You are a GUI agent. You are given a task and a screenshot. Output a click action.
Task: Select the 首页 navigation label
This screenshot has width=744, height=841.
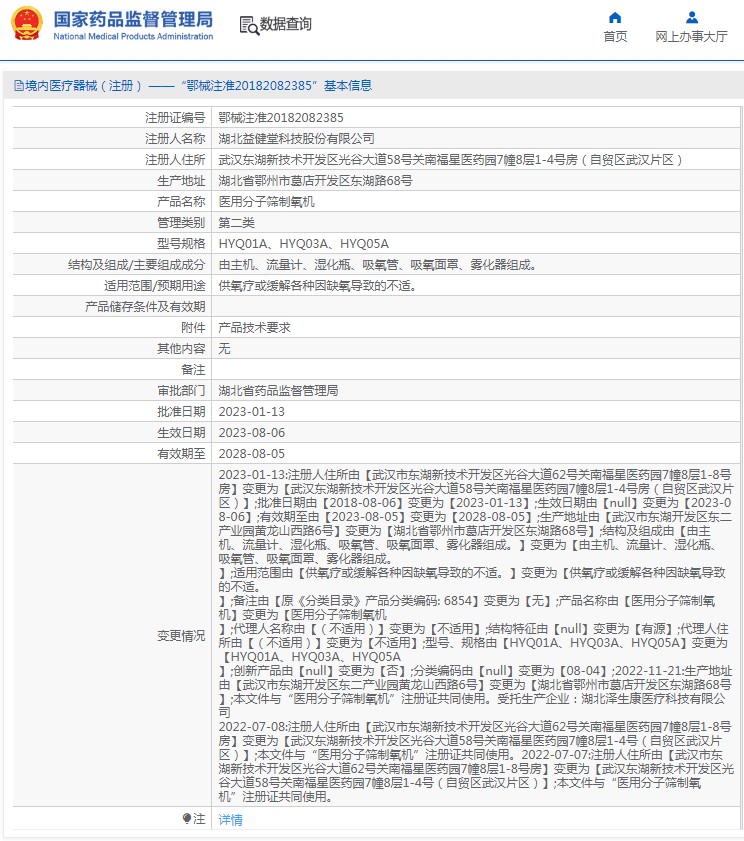click(x=615, y=36)
